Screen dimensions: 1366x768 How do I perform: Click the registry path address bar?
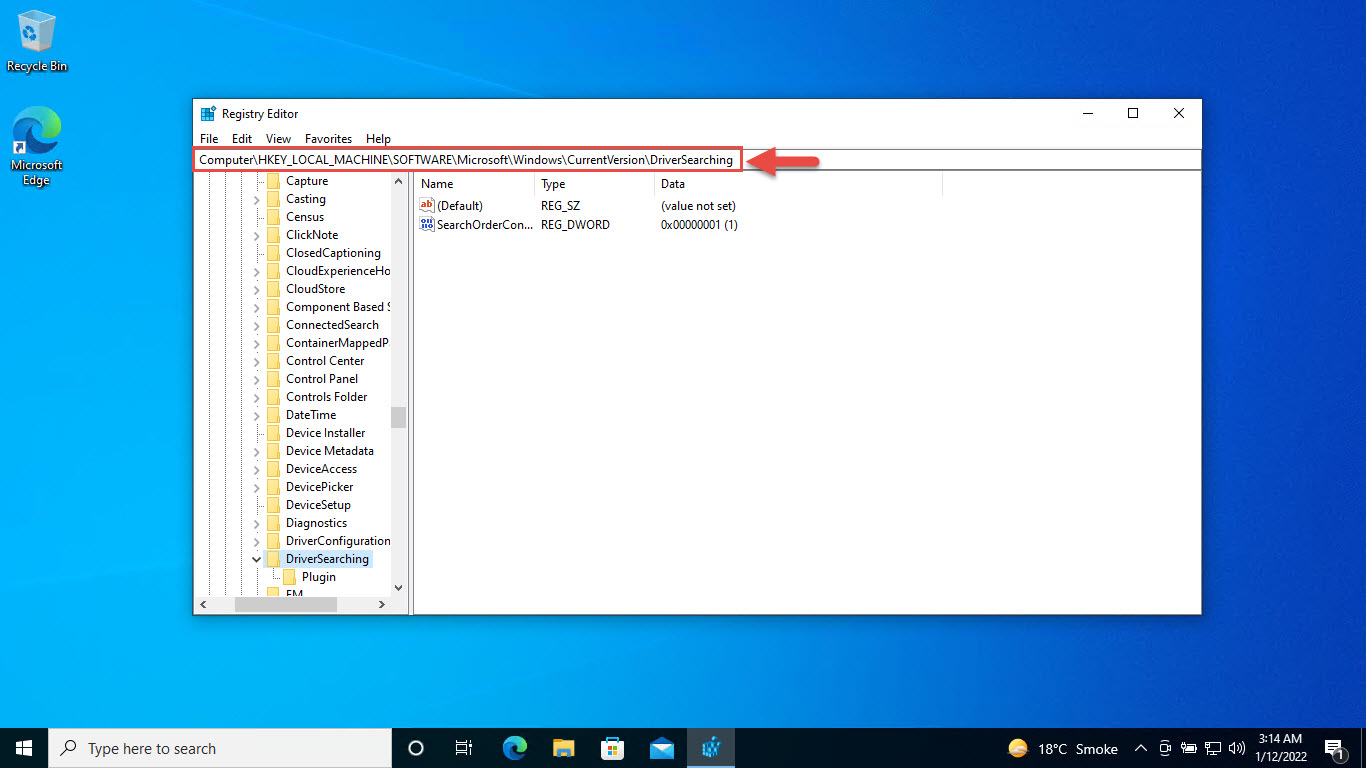[697, 160]
